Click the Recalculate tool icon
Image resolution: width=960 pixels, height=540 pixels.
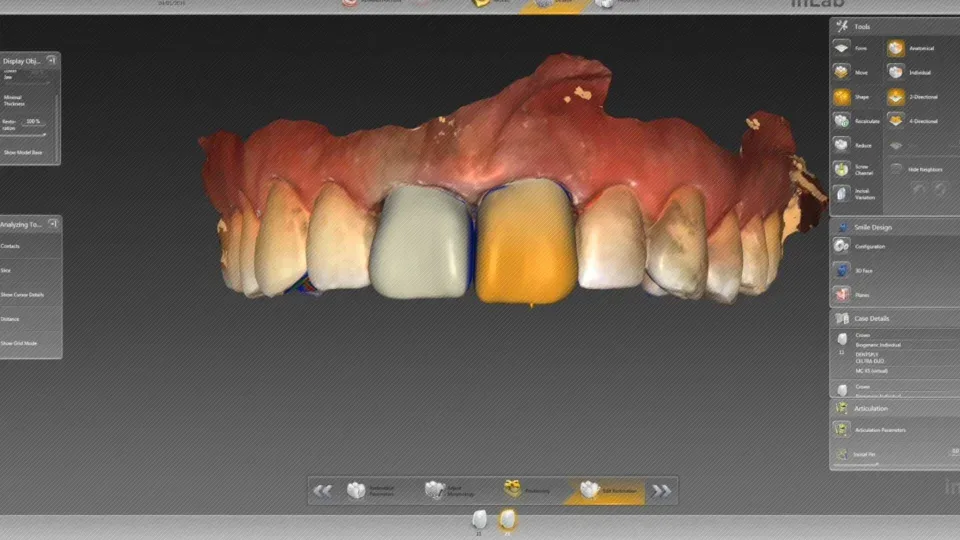[841, 121]
